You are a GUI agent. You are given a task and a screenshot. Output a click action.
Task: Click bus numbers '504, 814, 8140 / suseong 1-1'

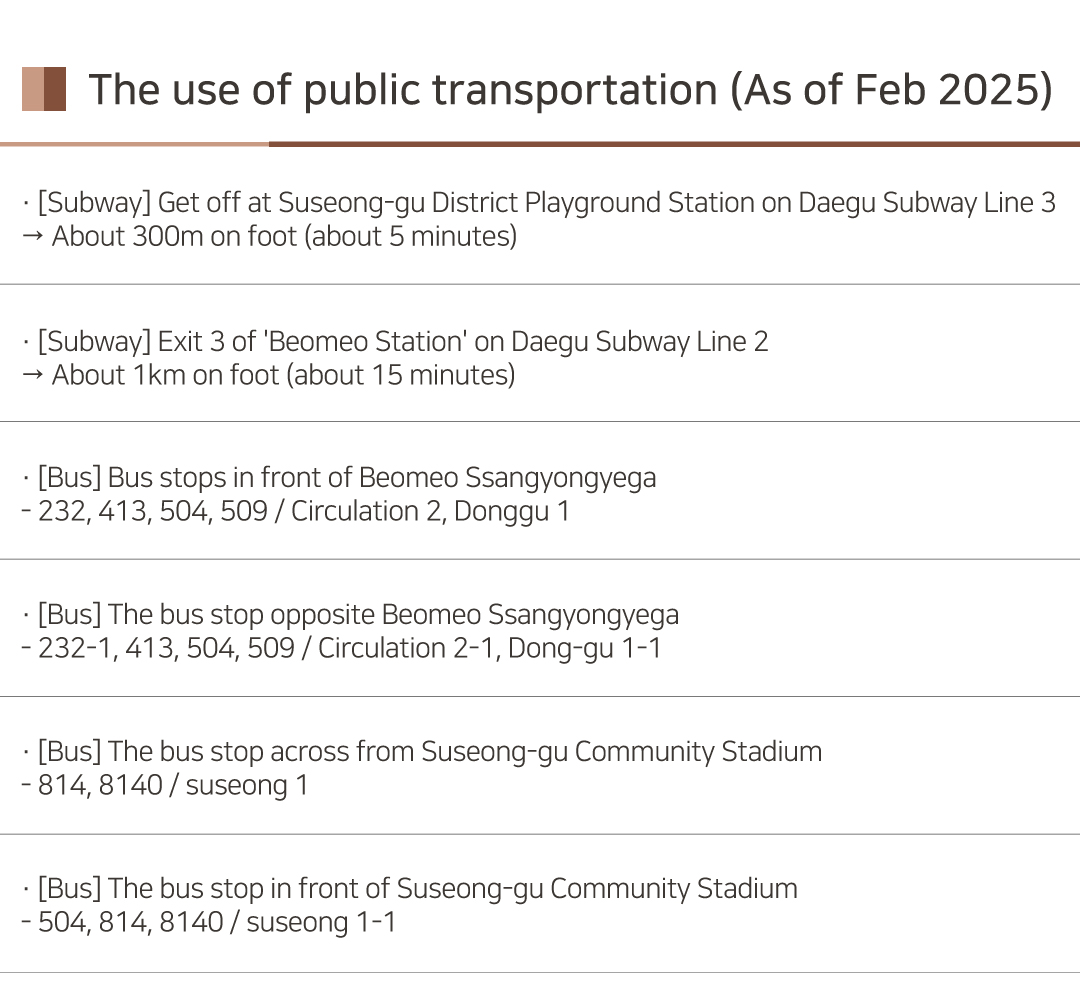217,923
